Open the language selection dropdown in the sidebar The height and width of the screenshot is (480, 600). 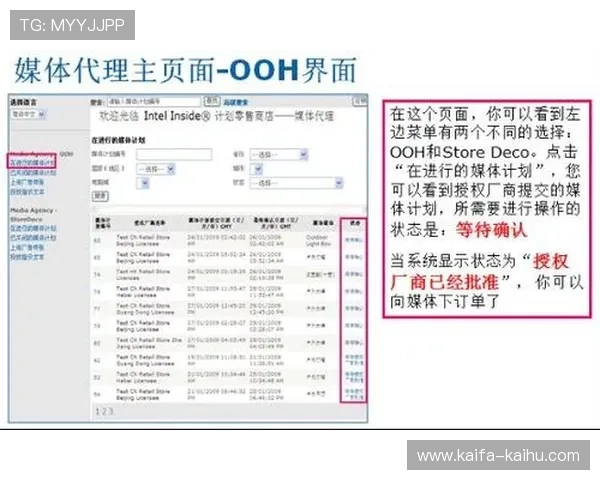[x=28, y=114]
